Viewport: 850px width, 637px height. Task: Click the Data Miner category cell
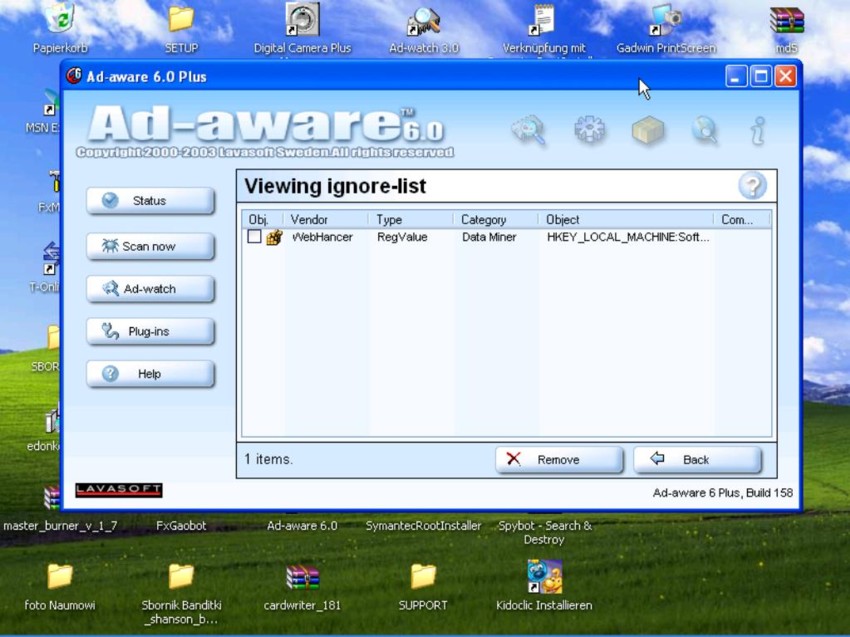coord(489,237)
